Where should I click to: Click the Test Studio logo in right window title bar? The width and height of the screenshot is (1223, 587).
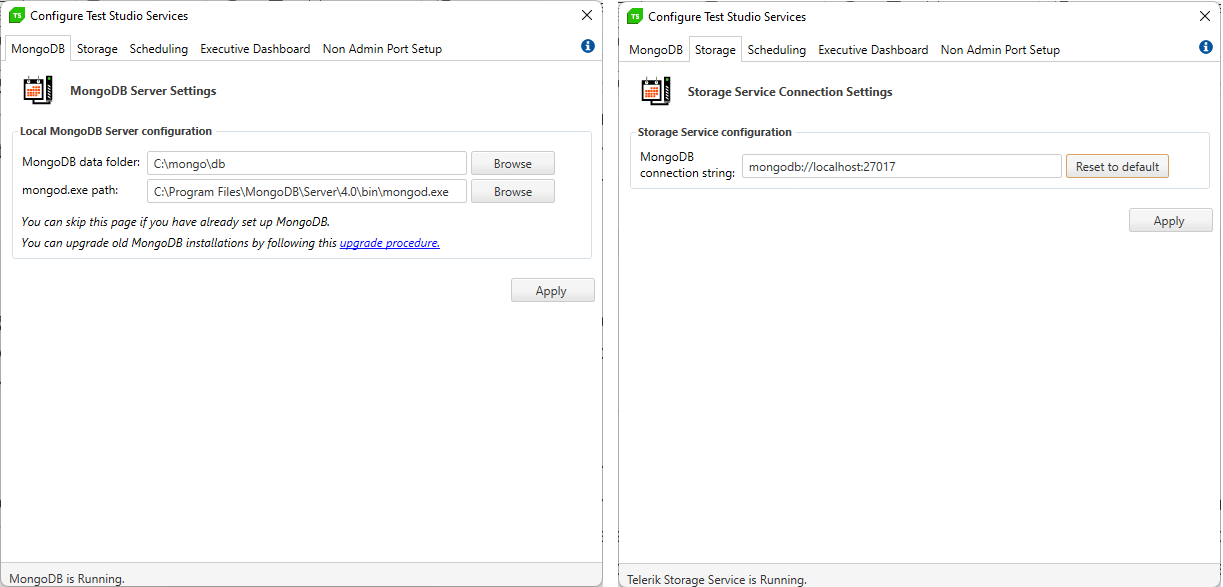click(635, 16)
